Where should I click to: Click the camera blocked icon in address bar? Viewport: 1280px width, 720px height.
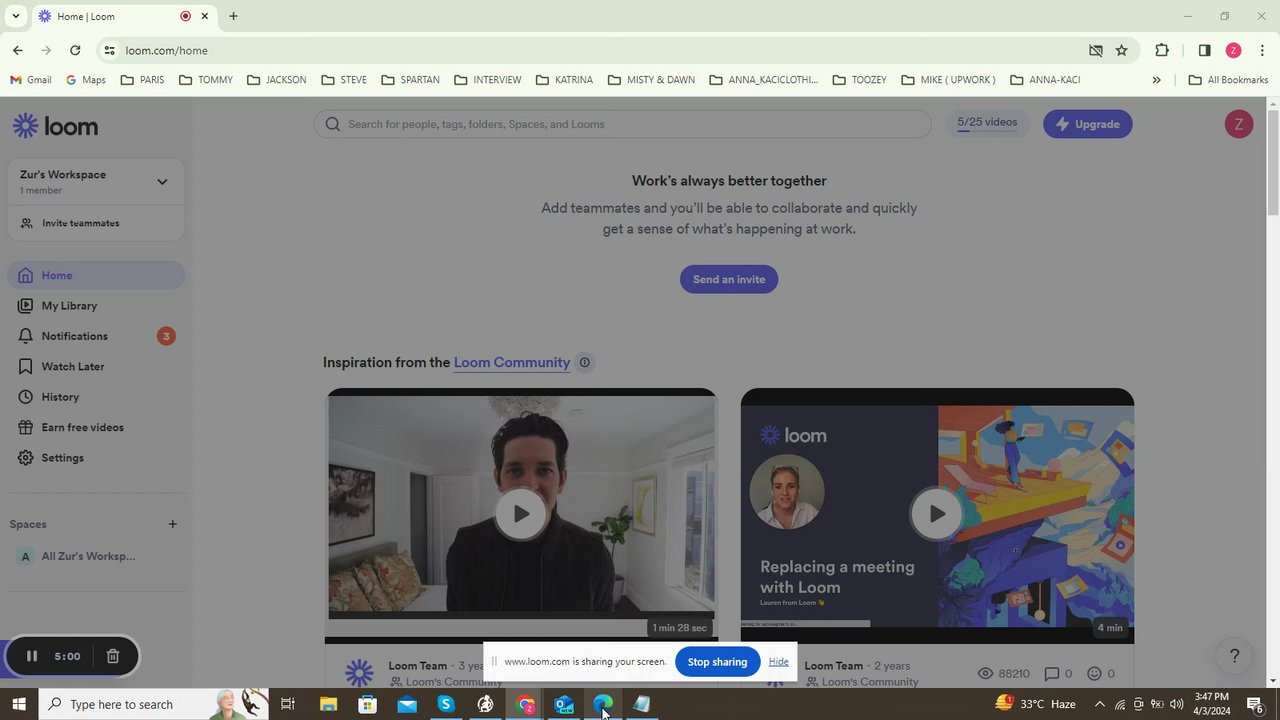click(1096, 50)
